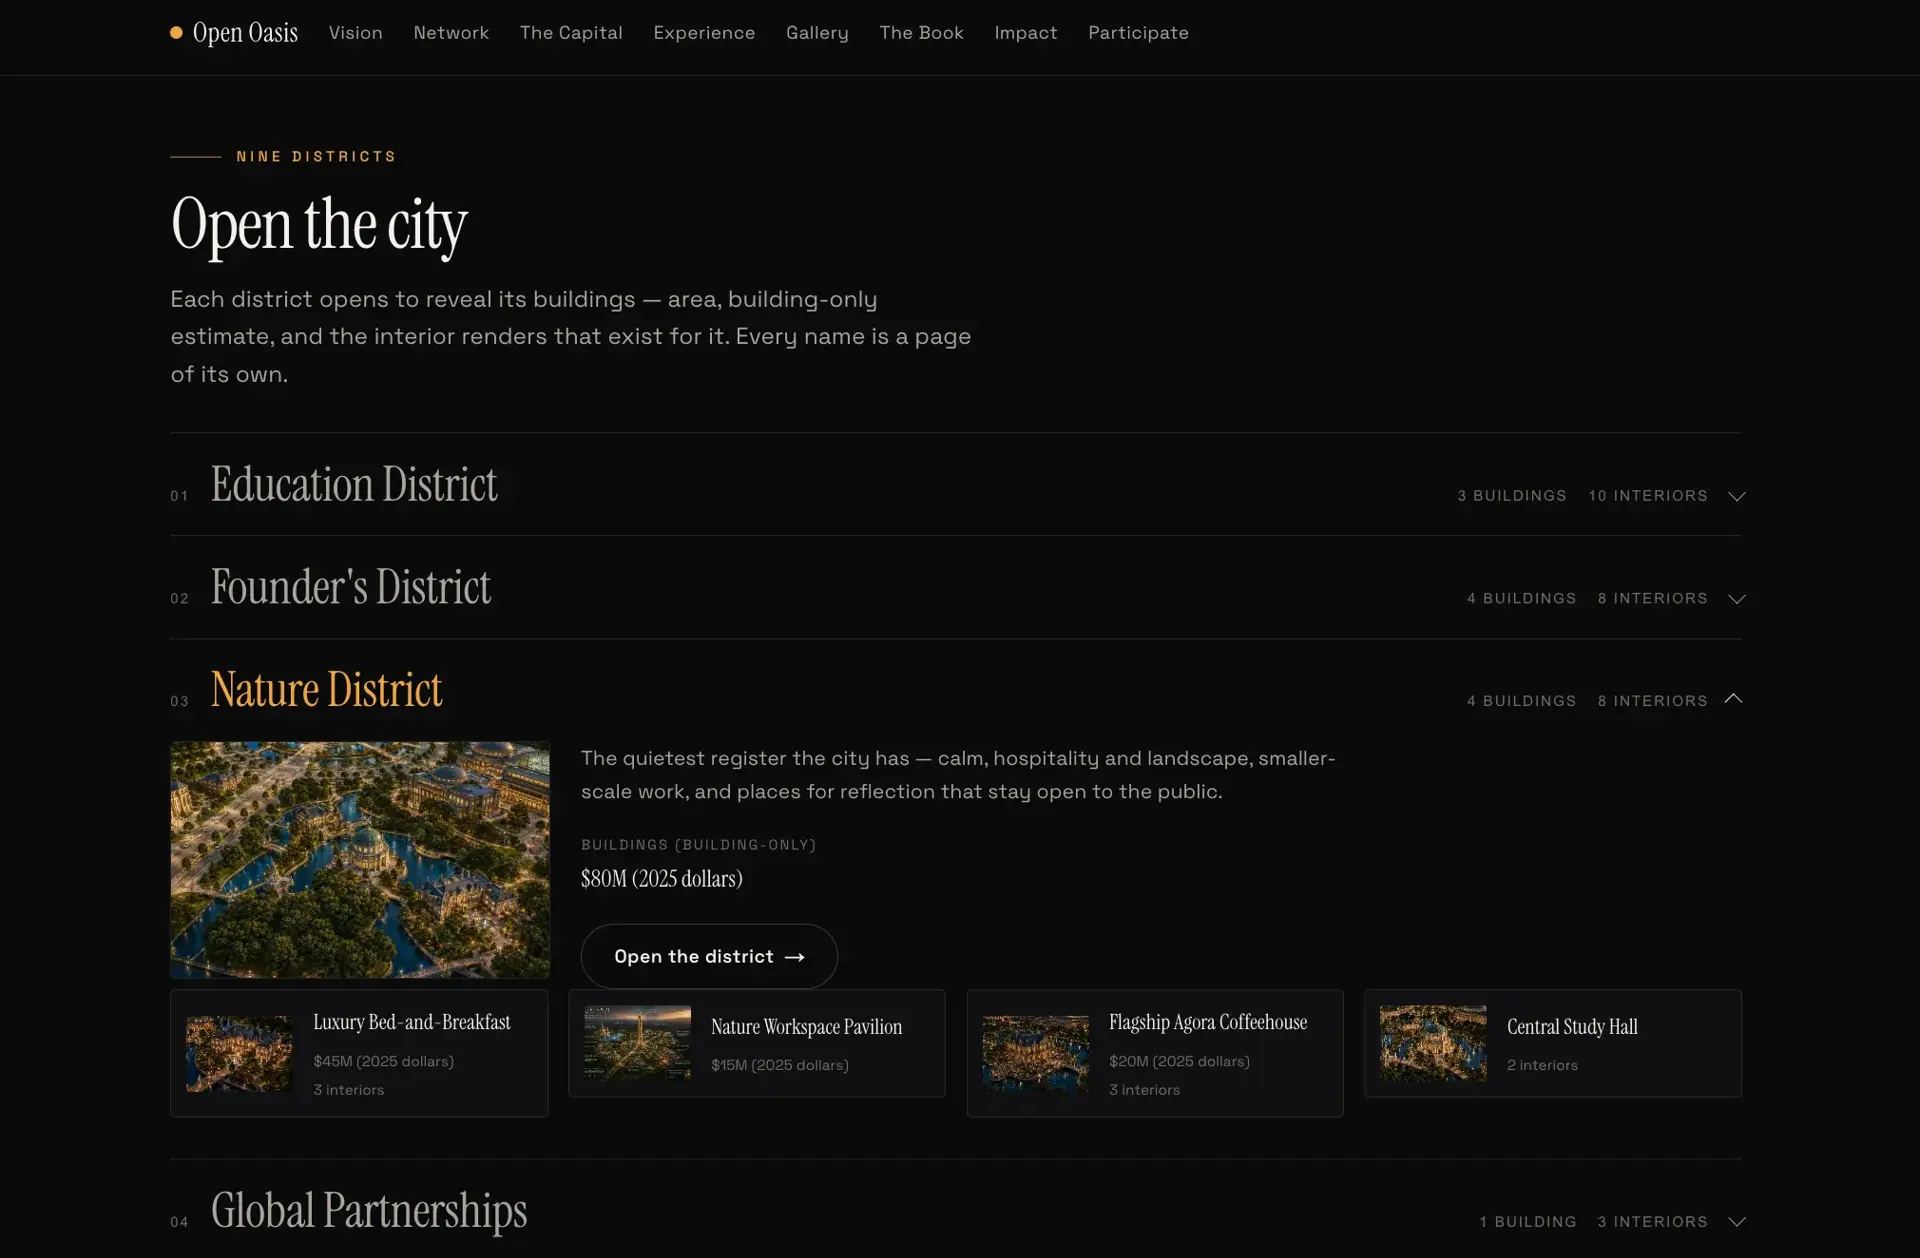Click the BUILDINGS (BUILDING-ONLY) label
Image resolution: width=1920 pixels, height=1258 pixels.
tap(699, 845)
